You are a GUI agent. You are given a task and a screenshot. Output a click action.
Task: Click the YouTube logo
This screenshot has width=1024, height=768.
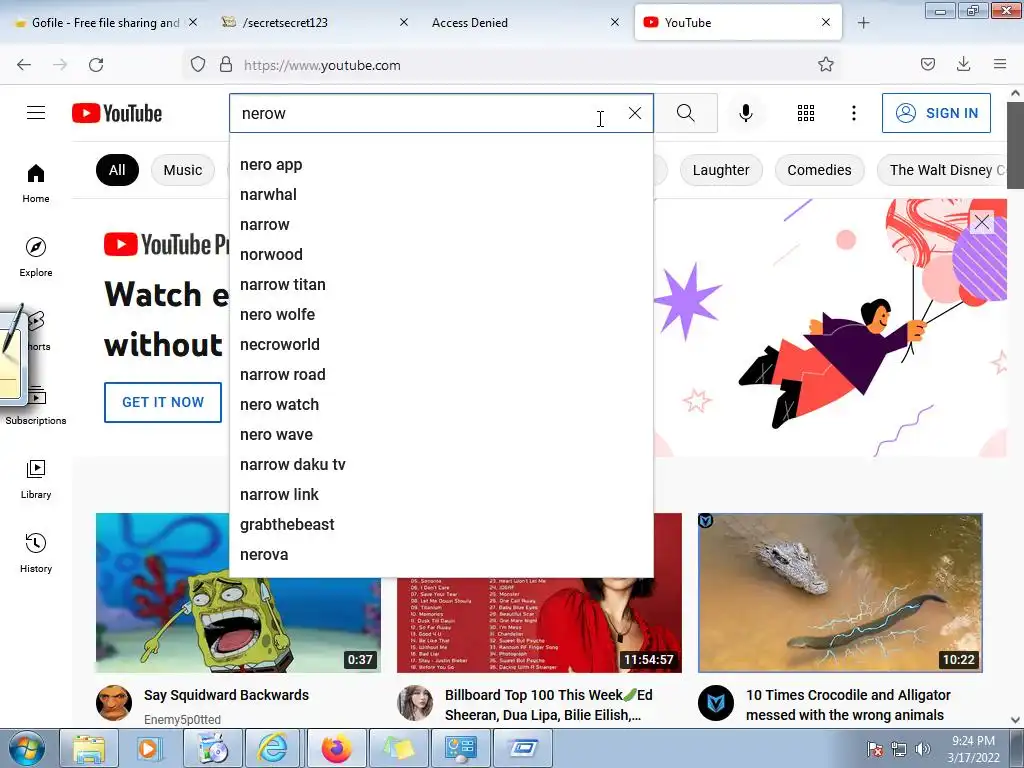[x=117, y=113]
